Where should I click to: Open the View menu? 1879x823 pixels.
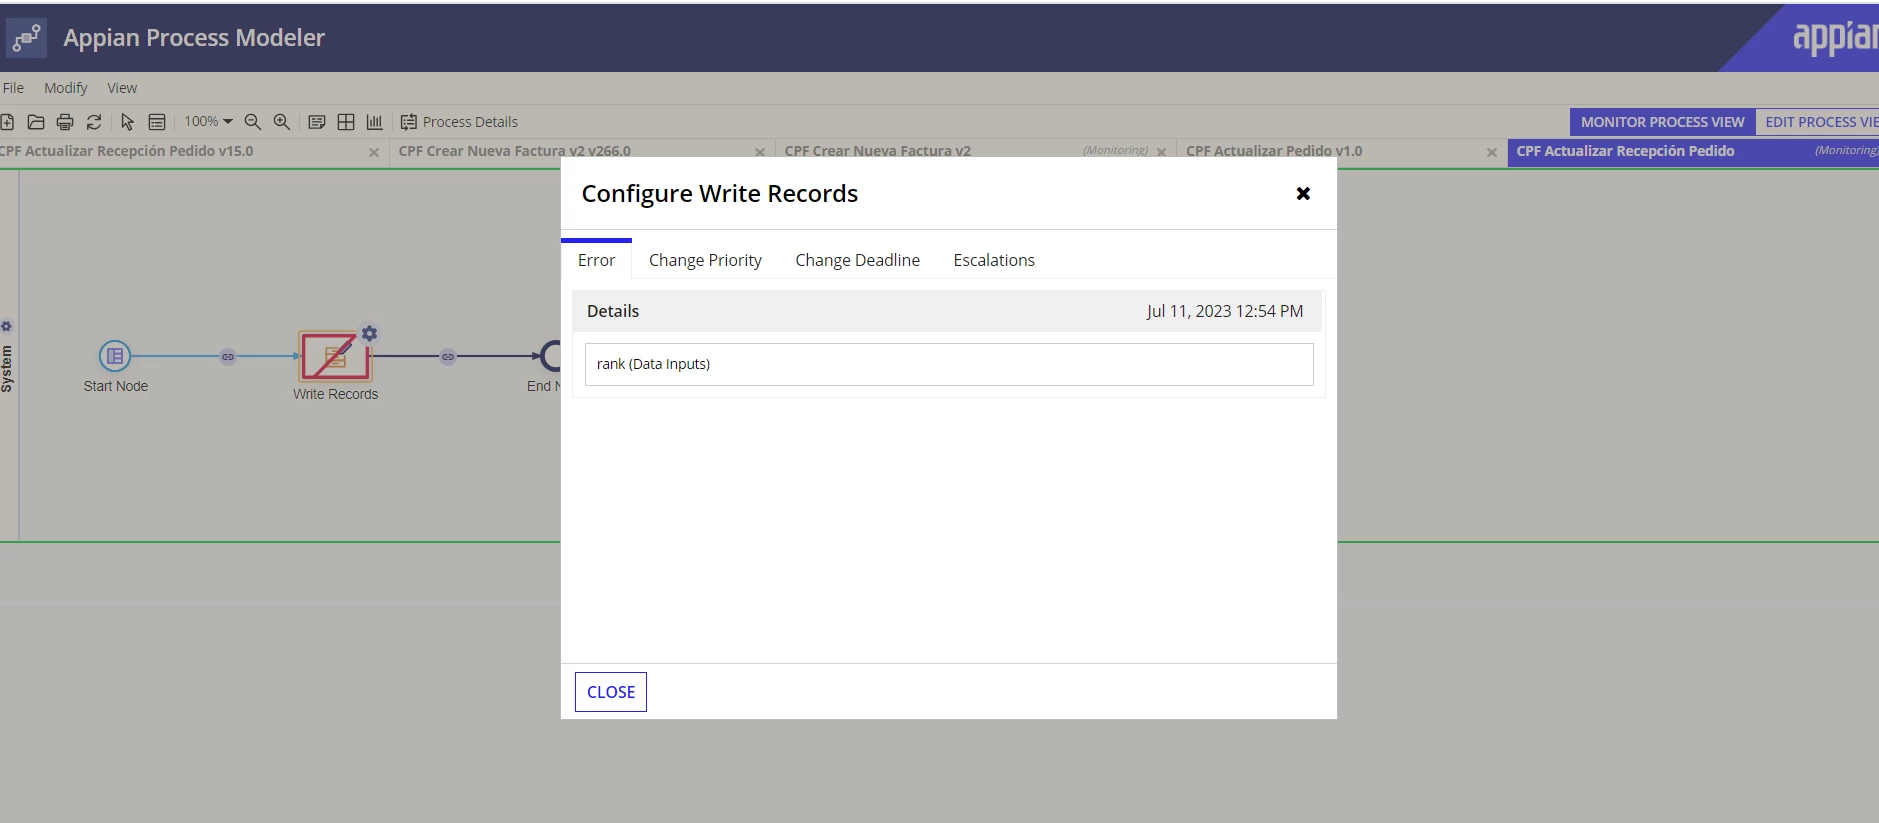pyautogui.click(x=122, y=88)
